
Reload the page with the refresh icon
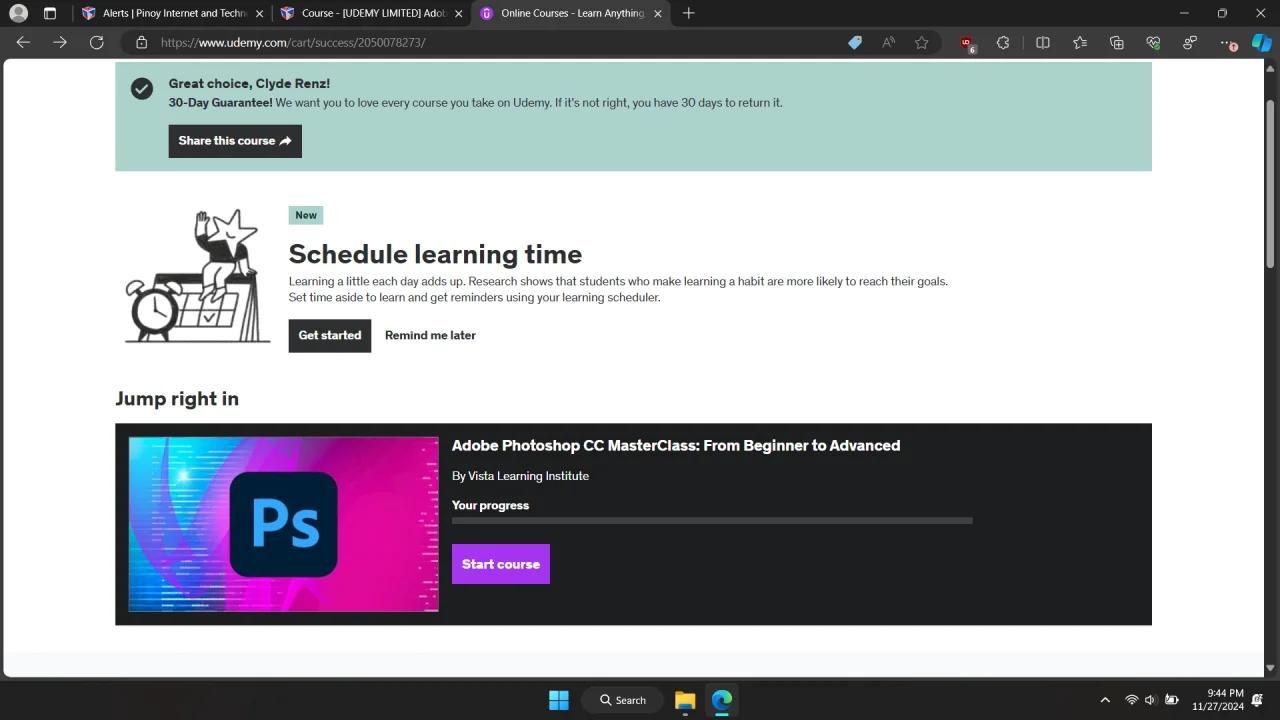coord(96,43)
